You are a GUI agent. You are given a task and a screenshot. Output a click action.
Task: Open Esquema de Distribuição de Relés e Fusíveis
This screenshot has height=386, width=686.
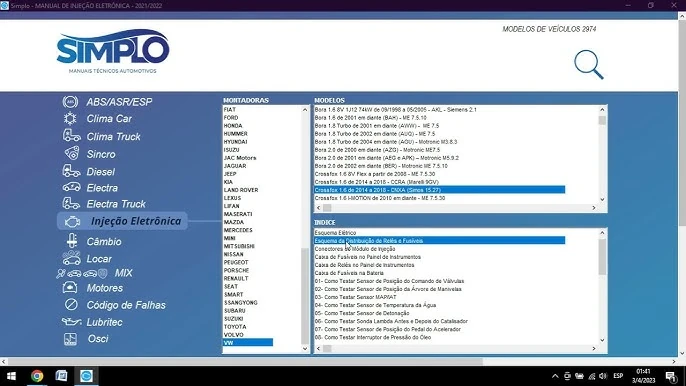pos(439,241)
